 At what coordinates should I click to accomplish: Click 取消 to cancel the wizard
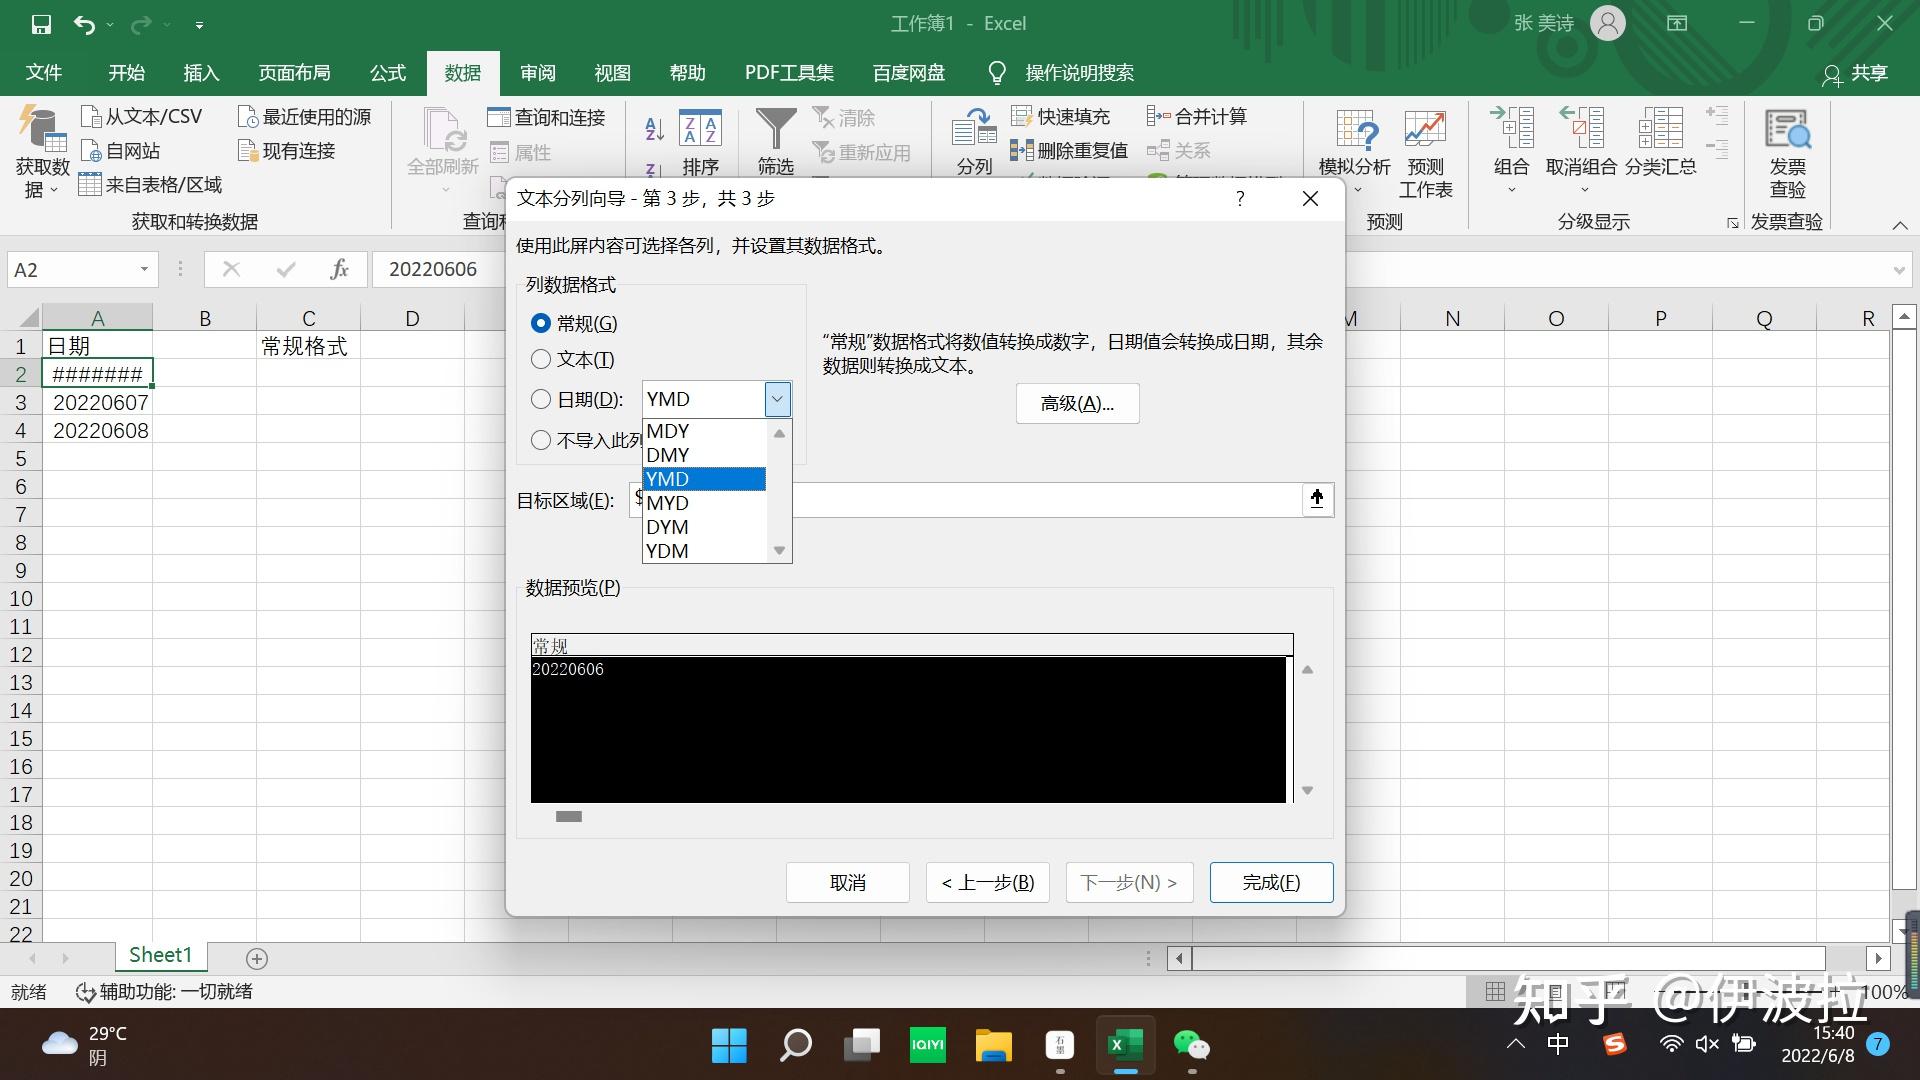(x=847, y=882)
